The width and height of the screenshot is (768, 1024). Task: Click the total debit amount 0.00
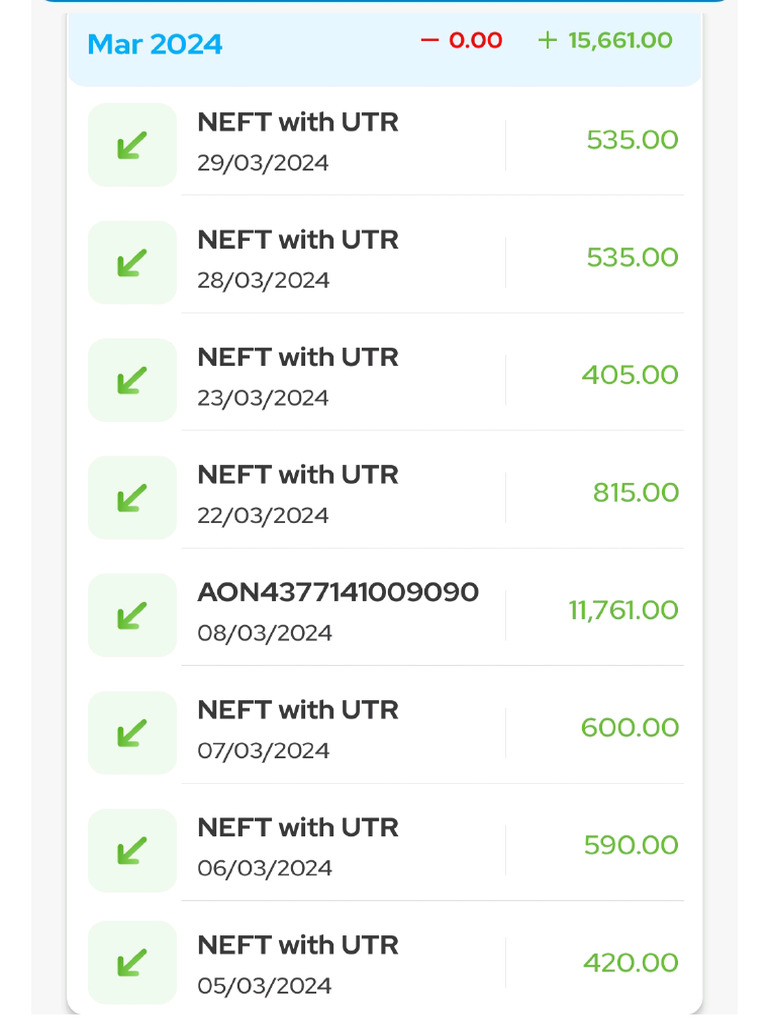[x=462, y=41]
